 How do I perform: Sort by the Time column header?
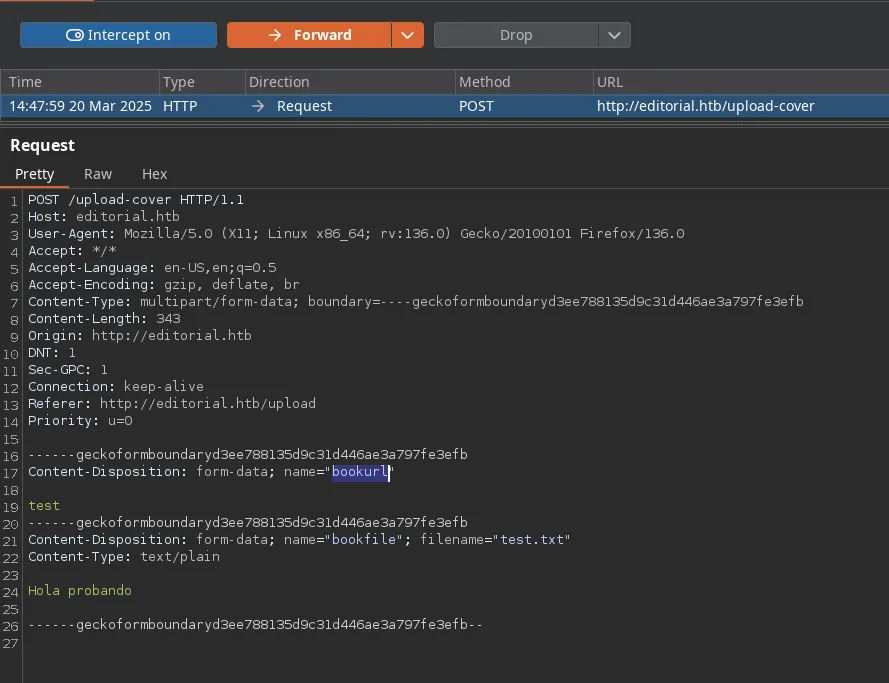point(26,82)
